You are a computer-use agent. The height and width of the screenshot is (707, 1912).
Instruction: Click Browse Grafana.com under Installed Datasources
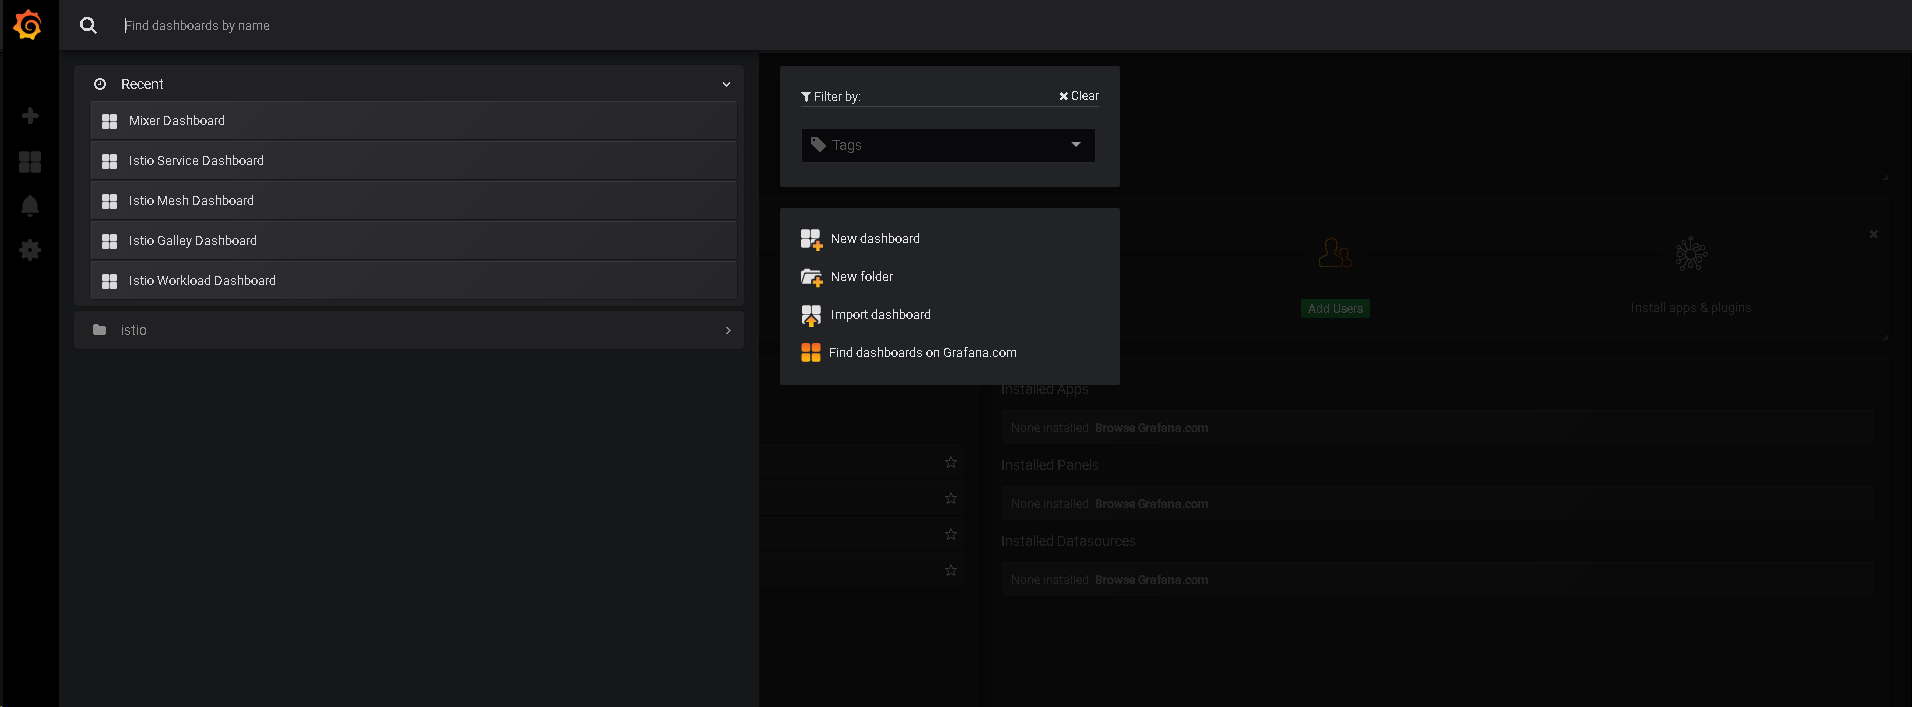[x=1151, y=580]
